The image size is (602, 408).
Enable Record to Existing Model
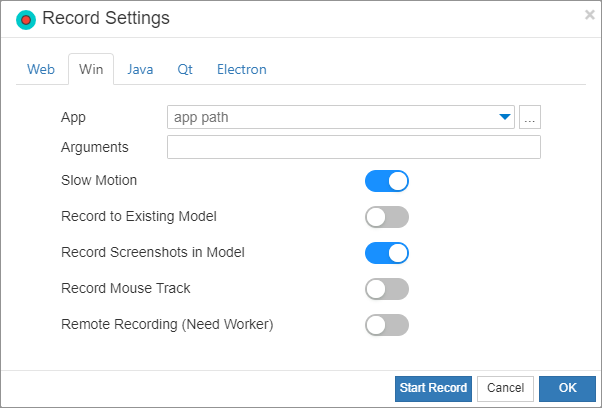(x=387, y=217)
